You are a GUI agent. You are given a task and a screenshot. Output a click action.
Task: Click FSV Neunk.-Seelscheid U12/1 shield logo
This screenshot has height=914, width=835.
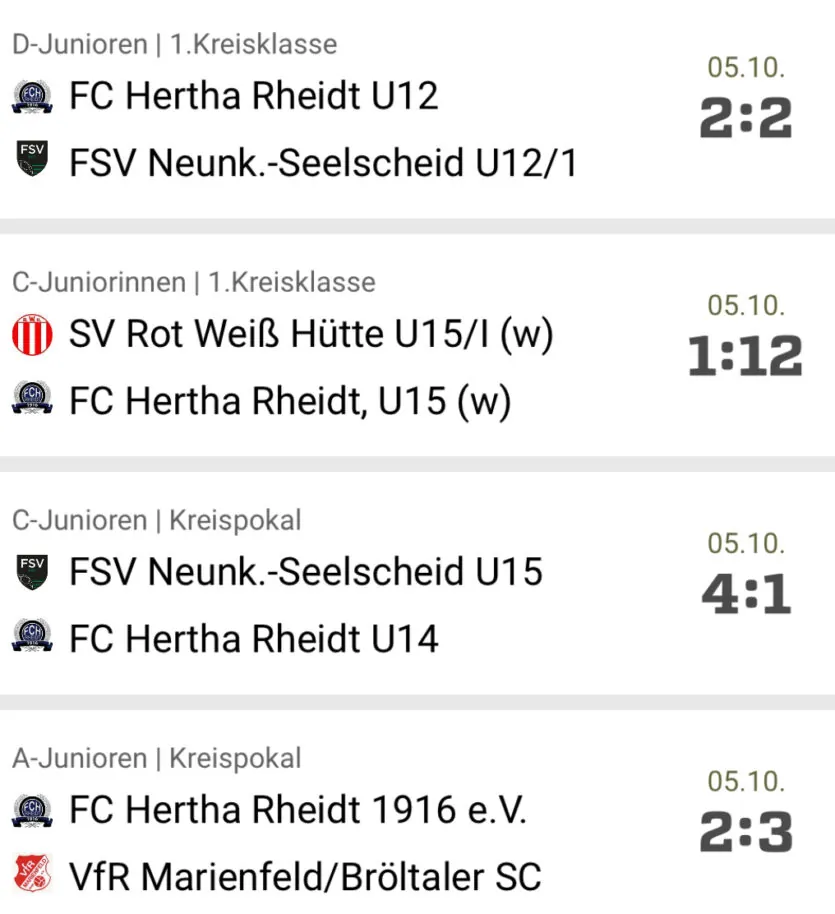(x=32, y=158)
